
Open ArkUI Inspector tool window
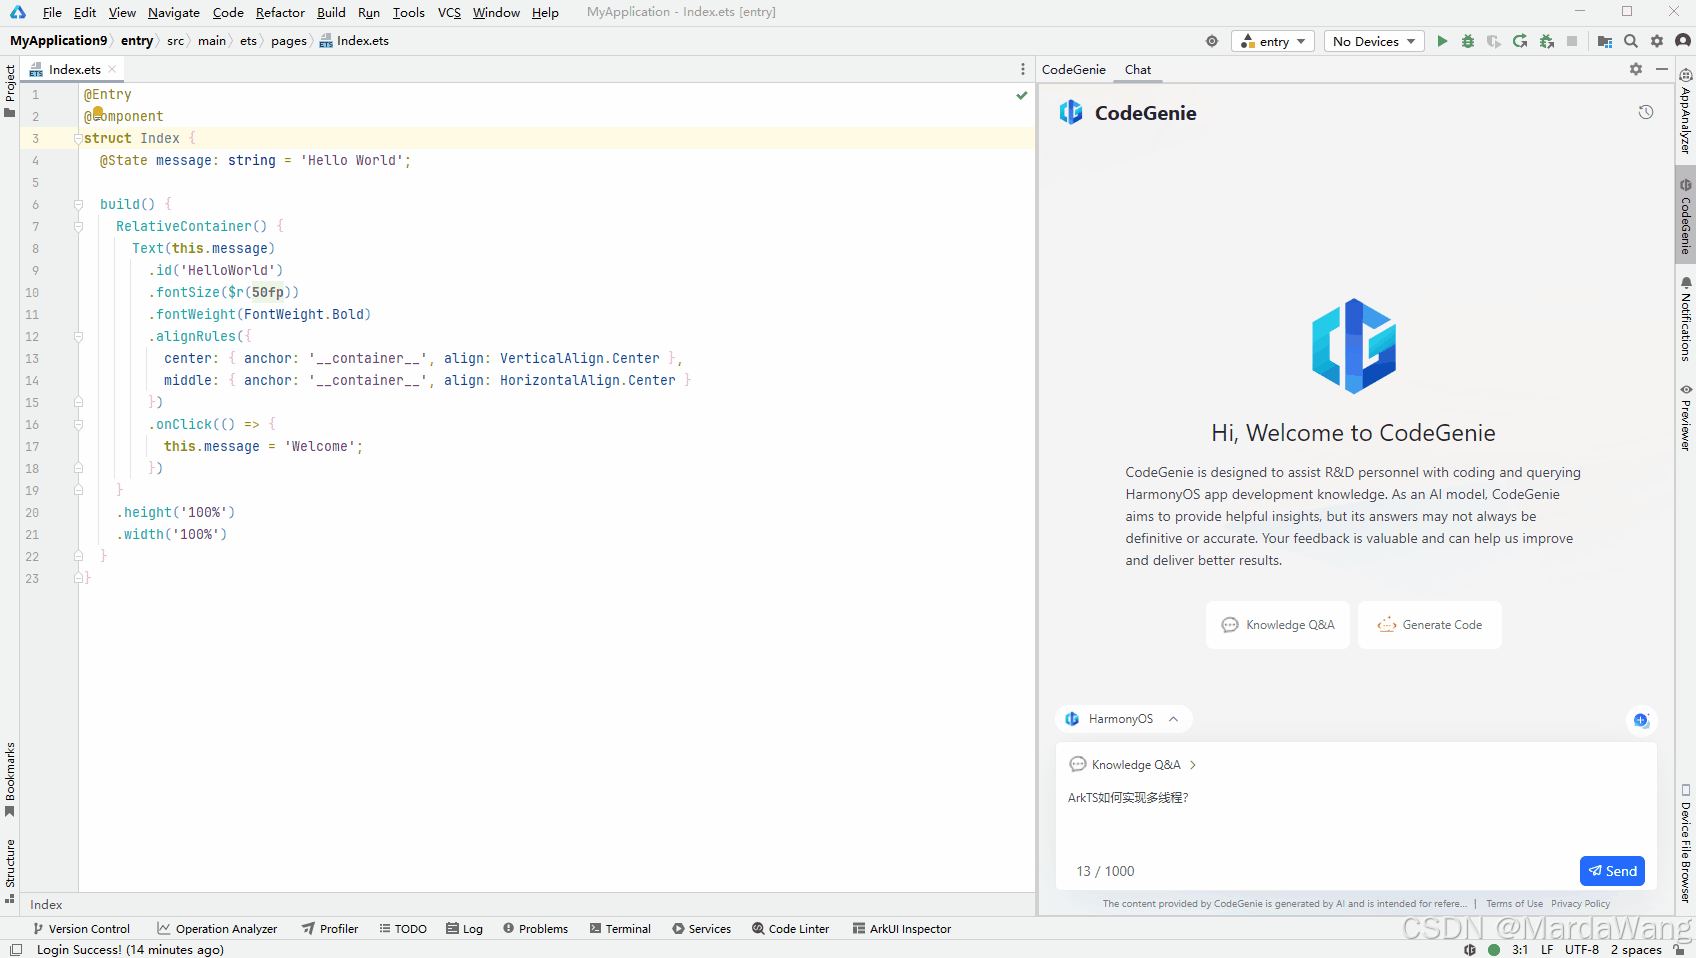coord(901,929)
